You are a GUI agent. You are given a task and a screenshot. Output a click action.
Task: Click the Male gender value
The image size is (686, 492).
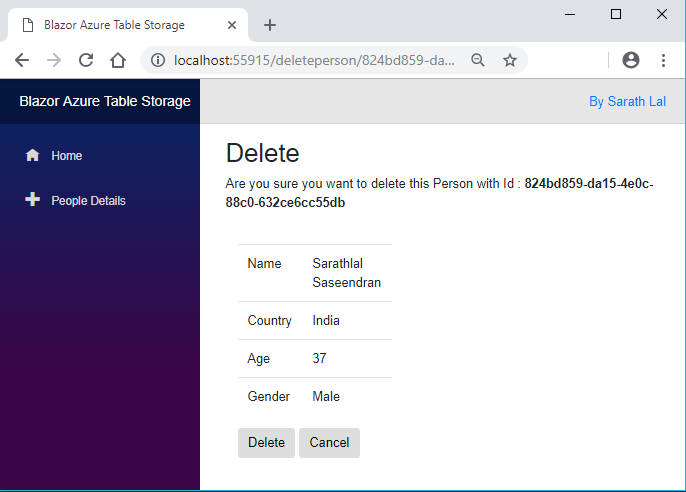tap(326, 396)
